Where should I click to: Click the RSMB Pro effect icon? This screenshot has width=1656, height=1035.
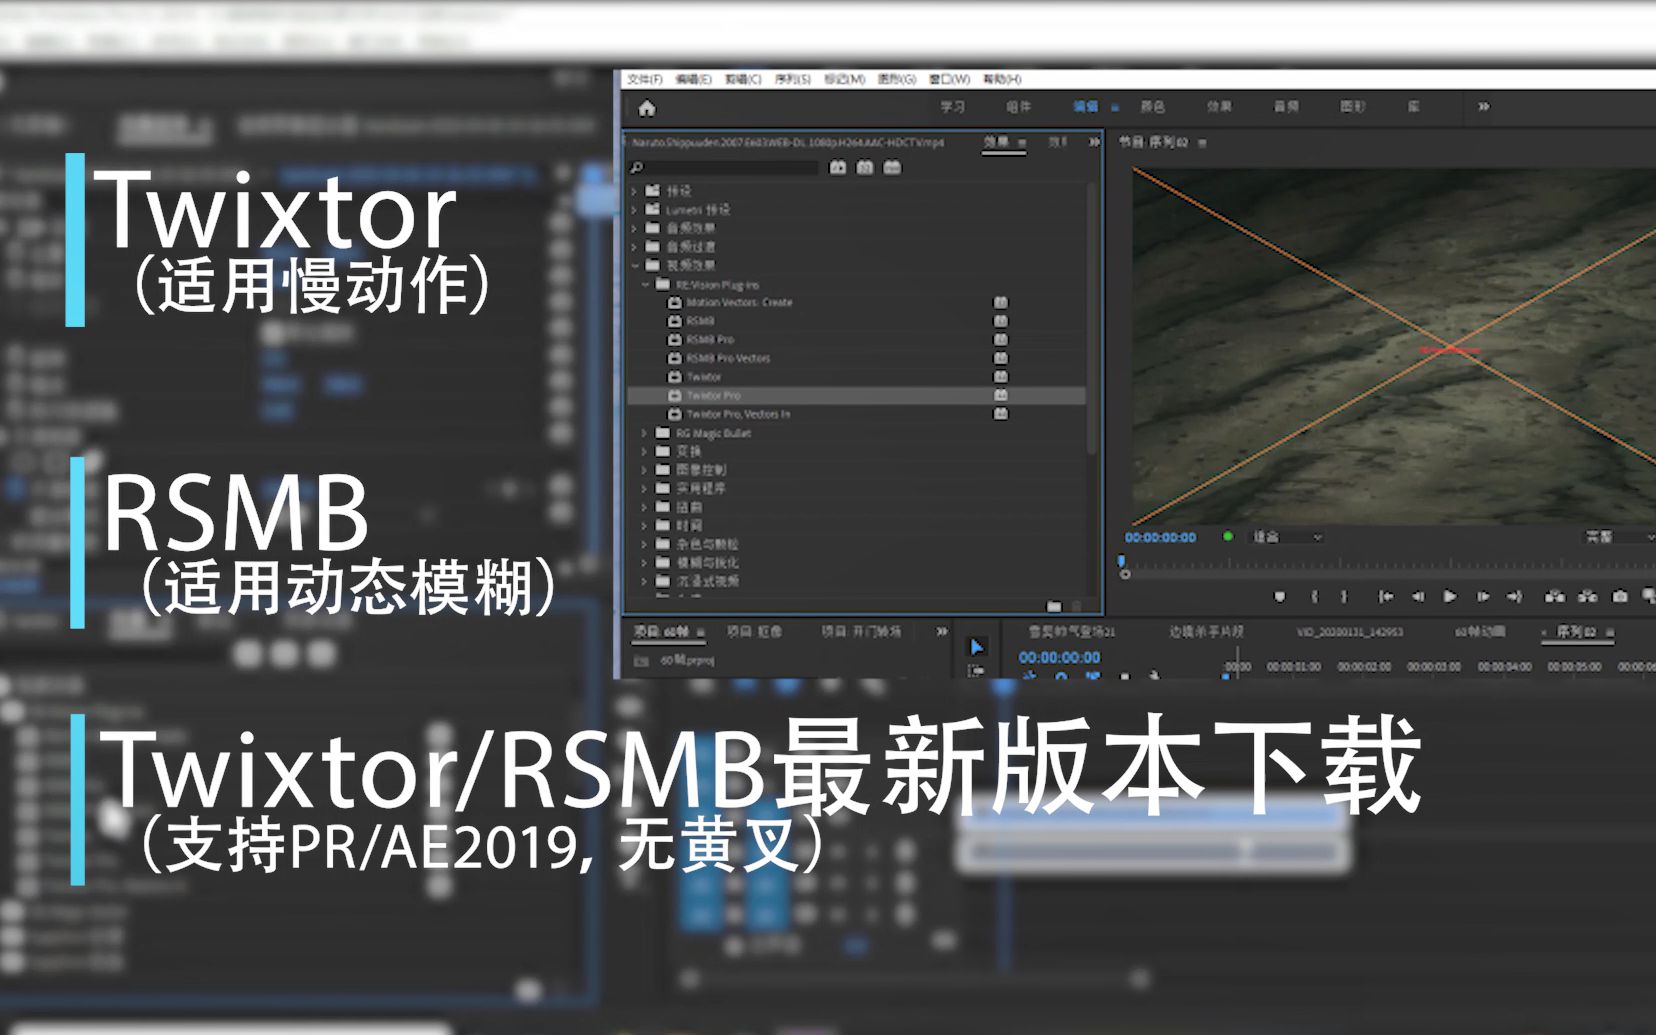click(x=675, y=339)
